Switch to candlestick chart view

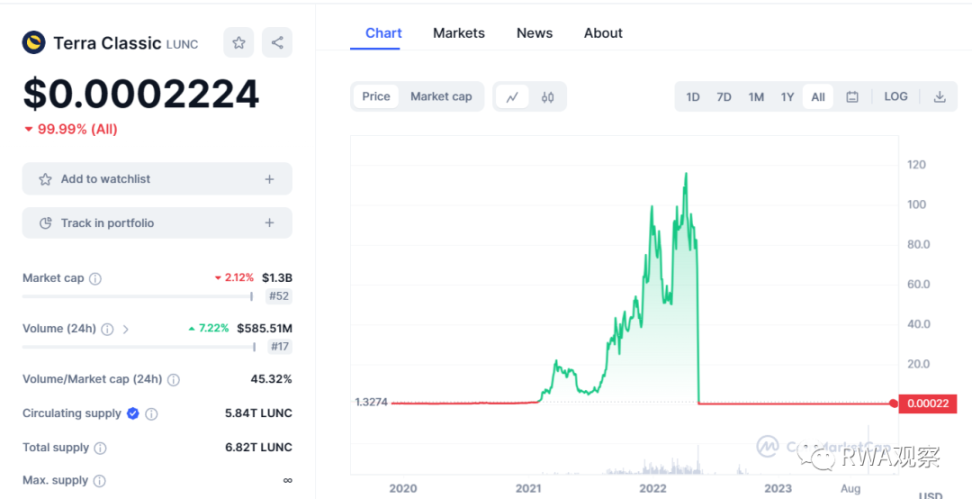point(547,97)
